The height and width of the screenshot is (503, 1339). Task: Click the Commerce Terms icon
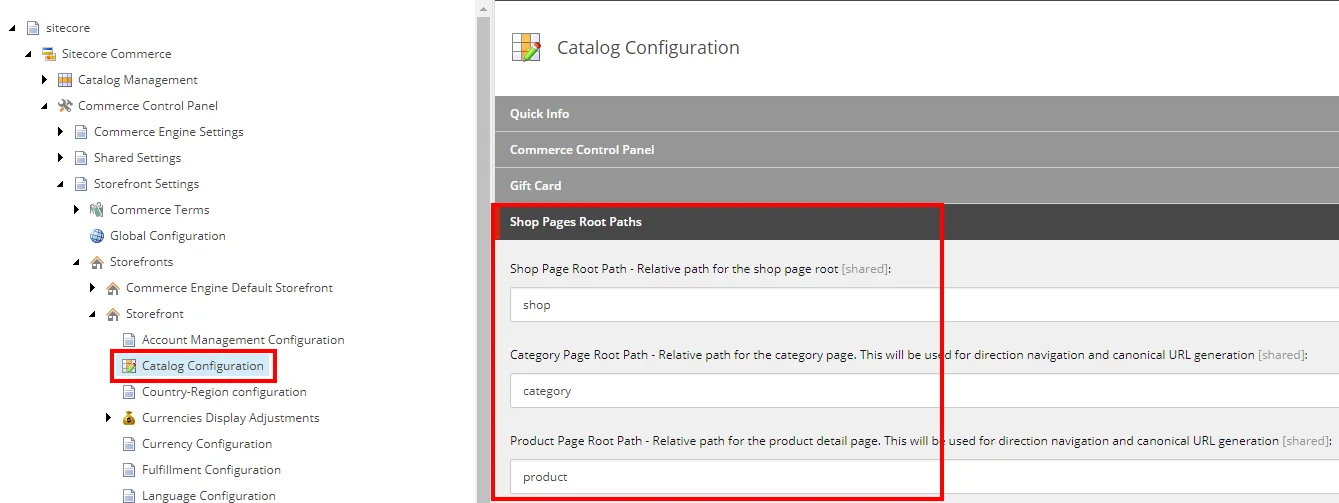(x=97, y=210)
